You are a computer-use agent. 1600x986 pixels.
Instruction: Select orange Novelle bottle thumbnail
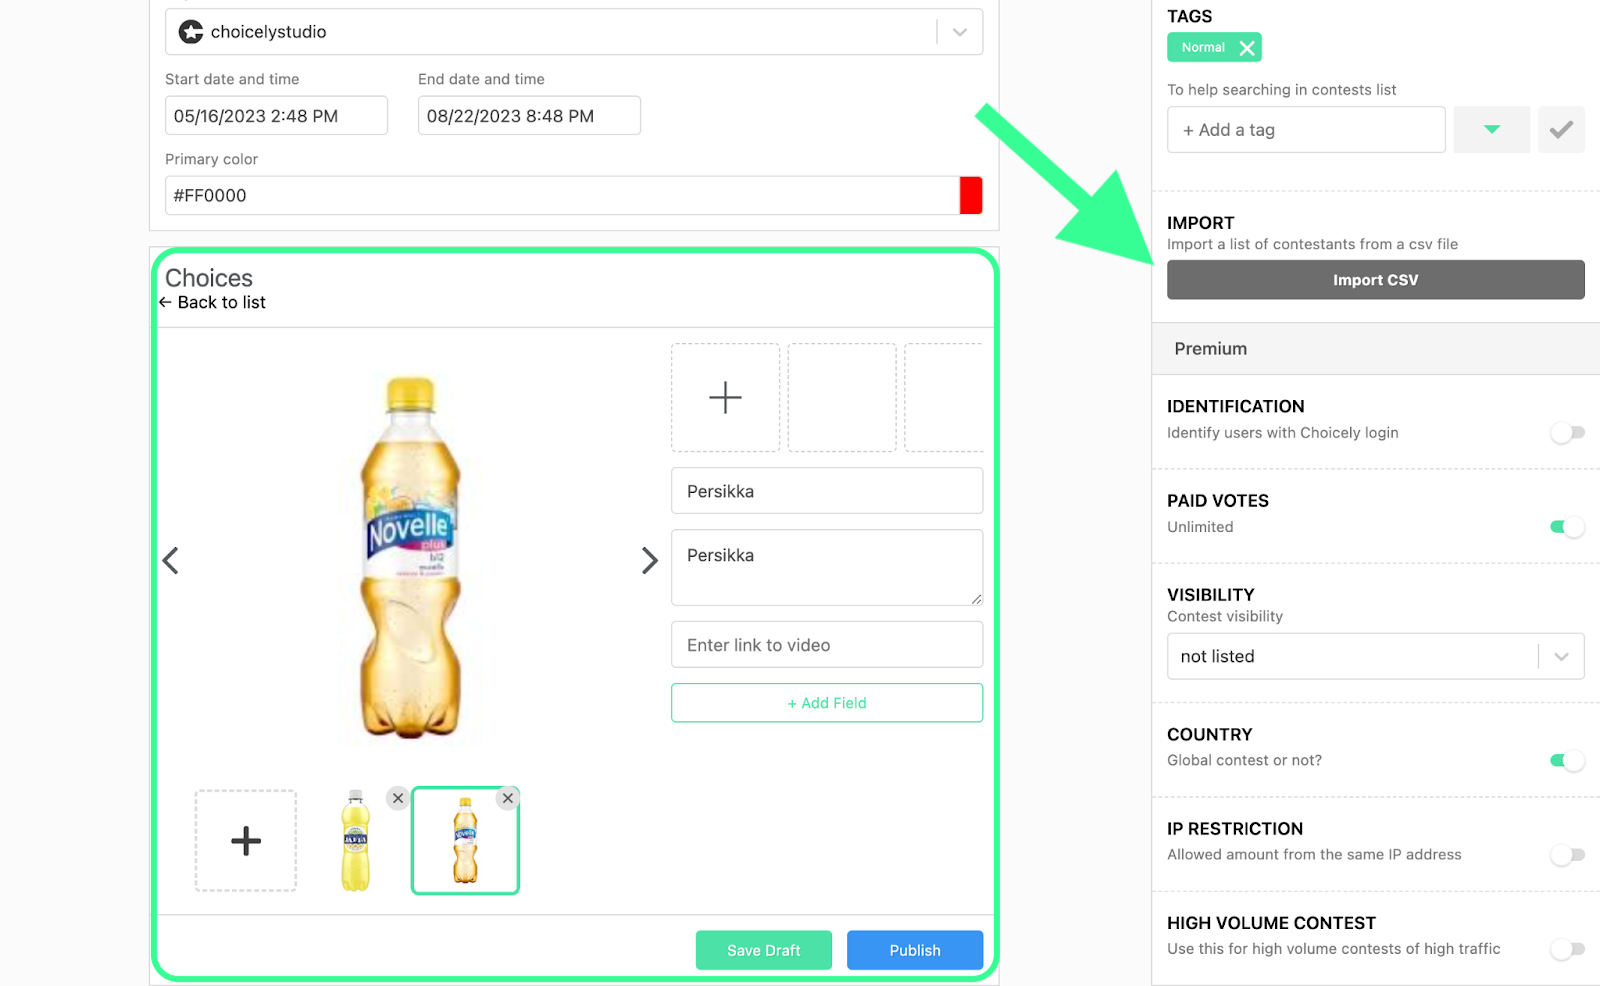pyautogui.click(x=465, y=840)
